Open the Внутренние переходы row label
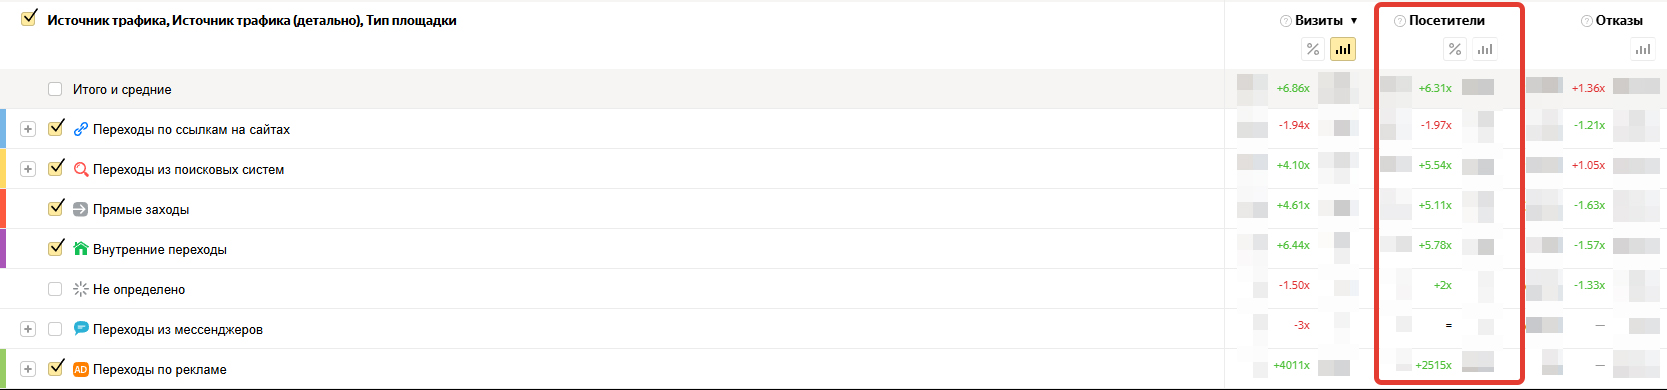This screenshot has width=1667, height=390. 160,249
